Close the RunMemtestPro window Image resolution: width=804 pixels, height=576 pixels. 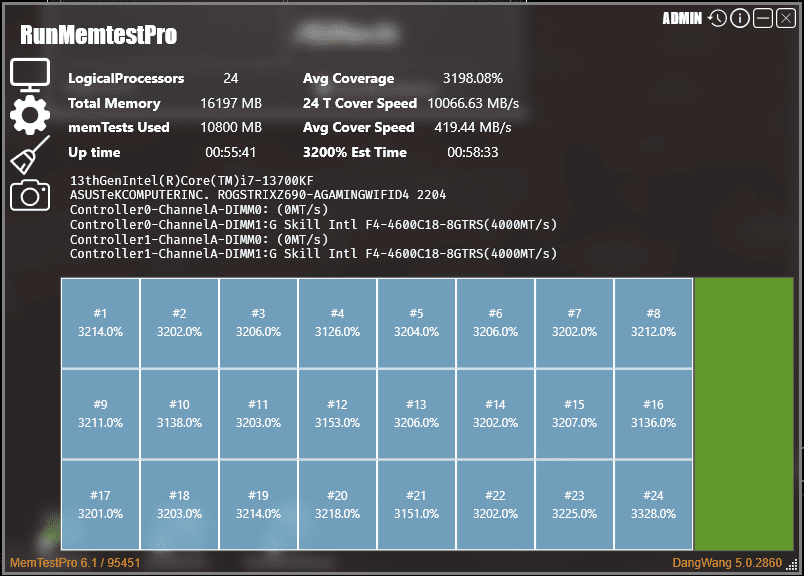coord(786,18)
